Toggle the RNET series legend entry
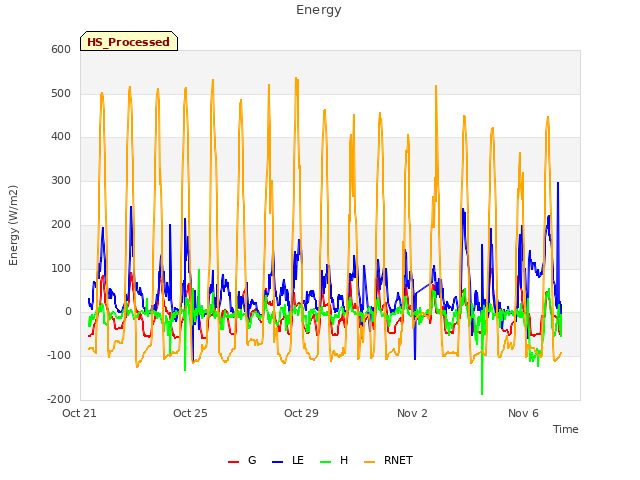This screenshot has height=480, width=640. 388,460
